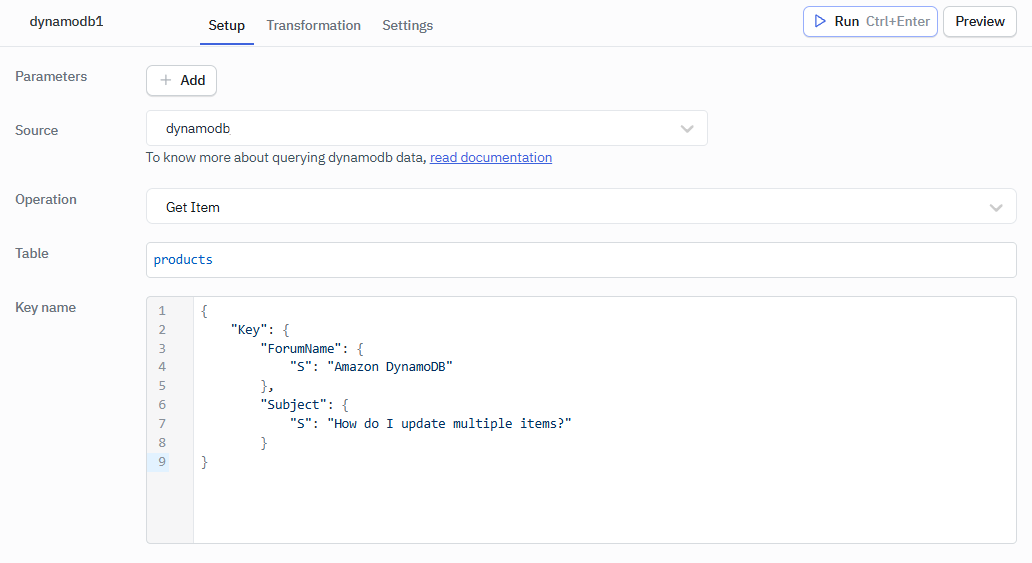
Task: Go to the Settings tab
Action: [x=407, y=25]
